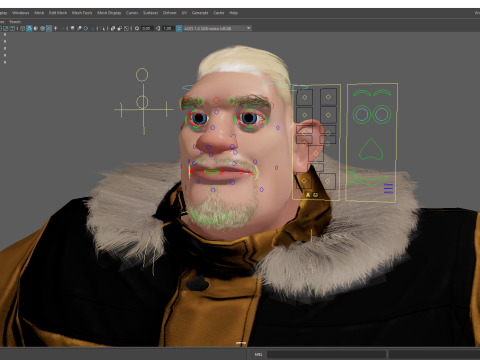
Task: Reset gamma using gamma icon
Action: (158, 28)
